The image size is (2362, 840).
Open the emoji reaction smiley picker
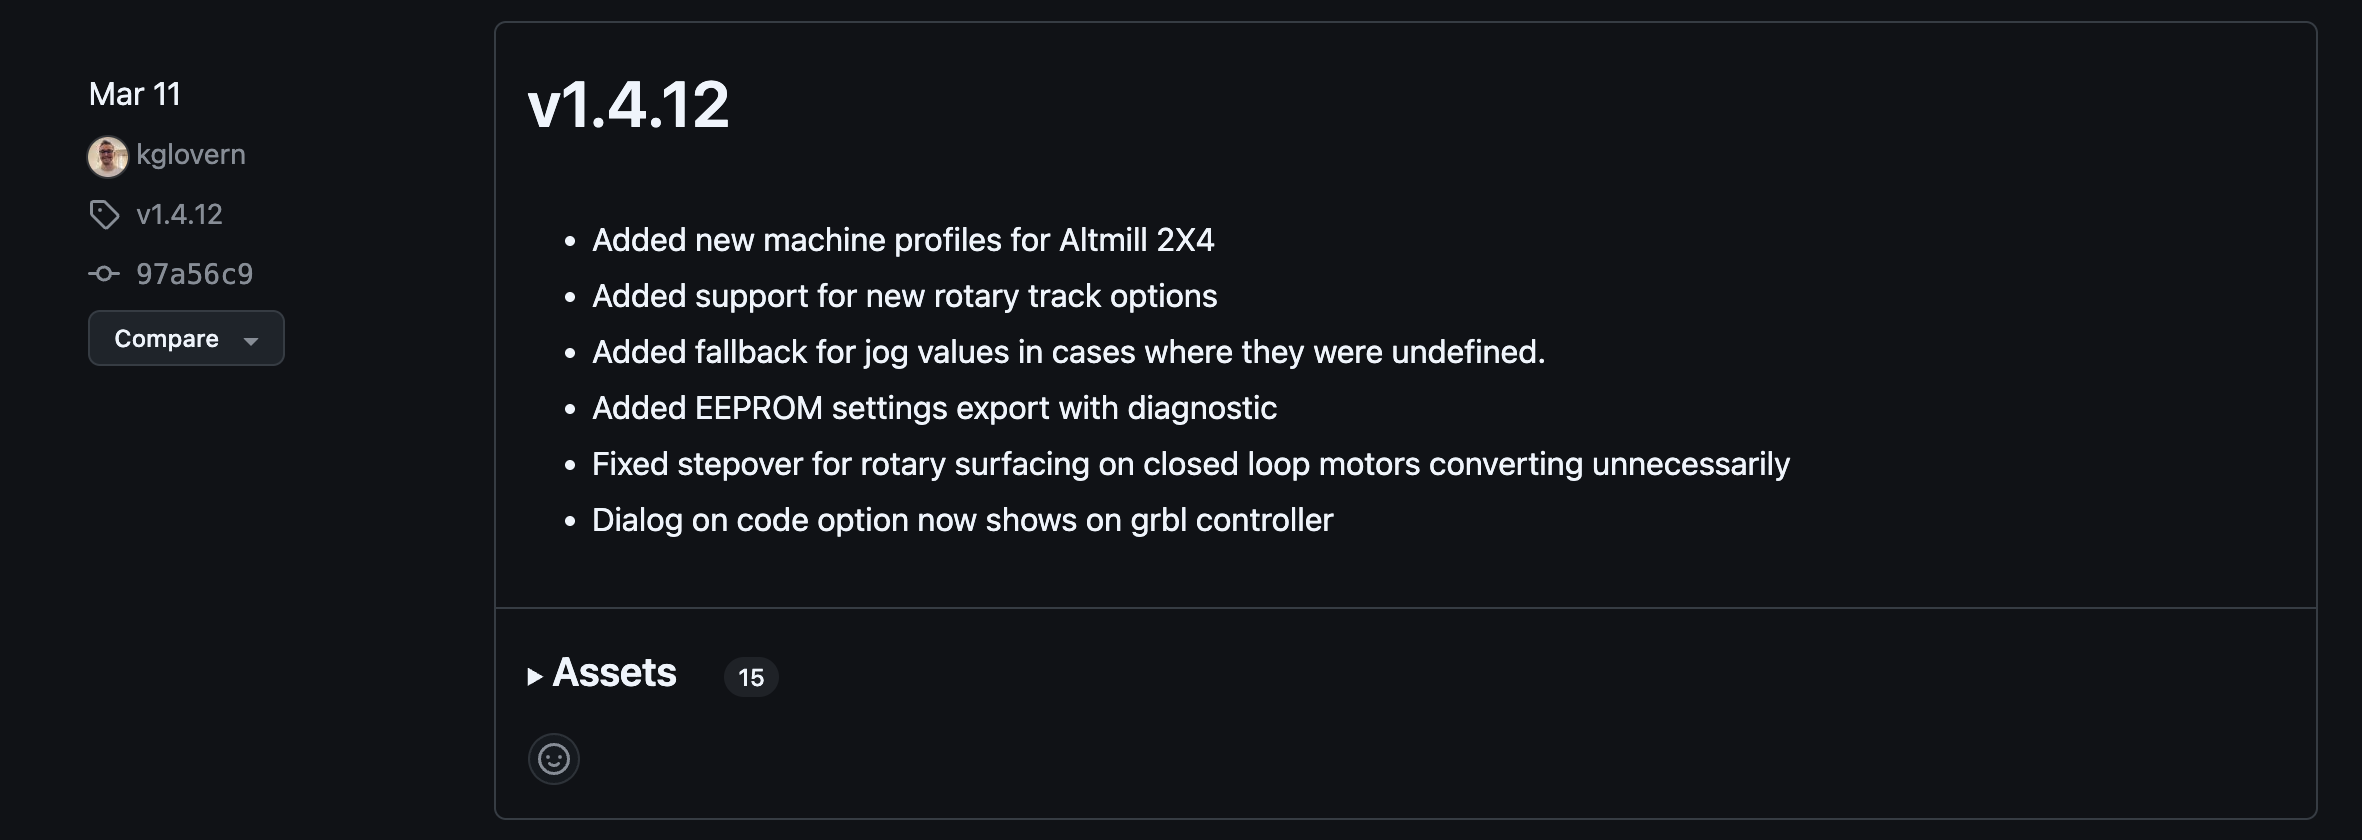tap(553, 758)
